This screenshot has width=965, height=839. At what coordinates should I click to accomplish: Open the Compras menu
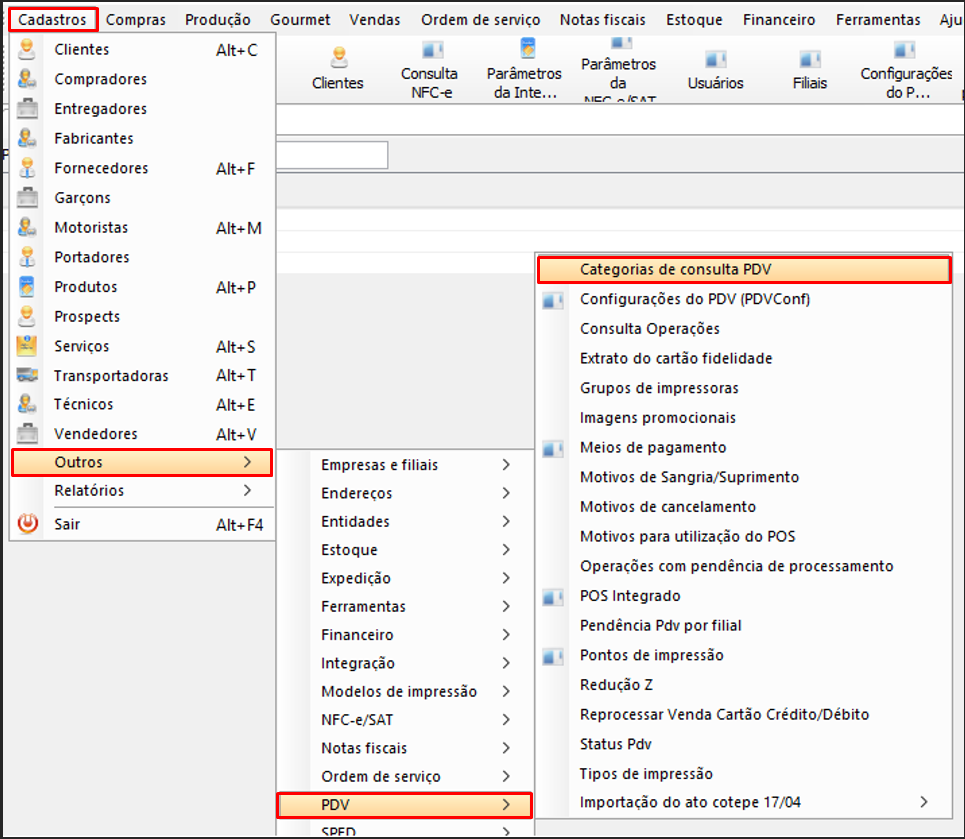[135, 20]
